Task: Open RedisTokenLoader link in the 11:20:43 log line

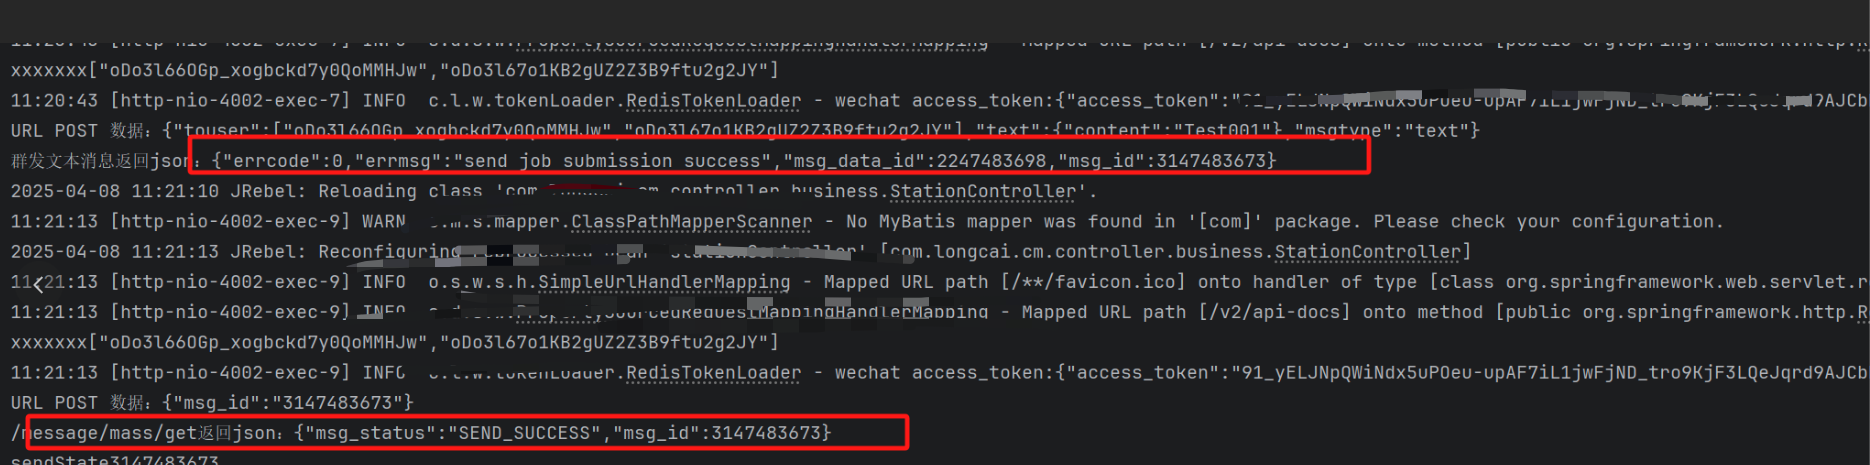Action: [713, 101]
